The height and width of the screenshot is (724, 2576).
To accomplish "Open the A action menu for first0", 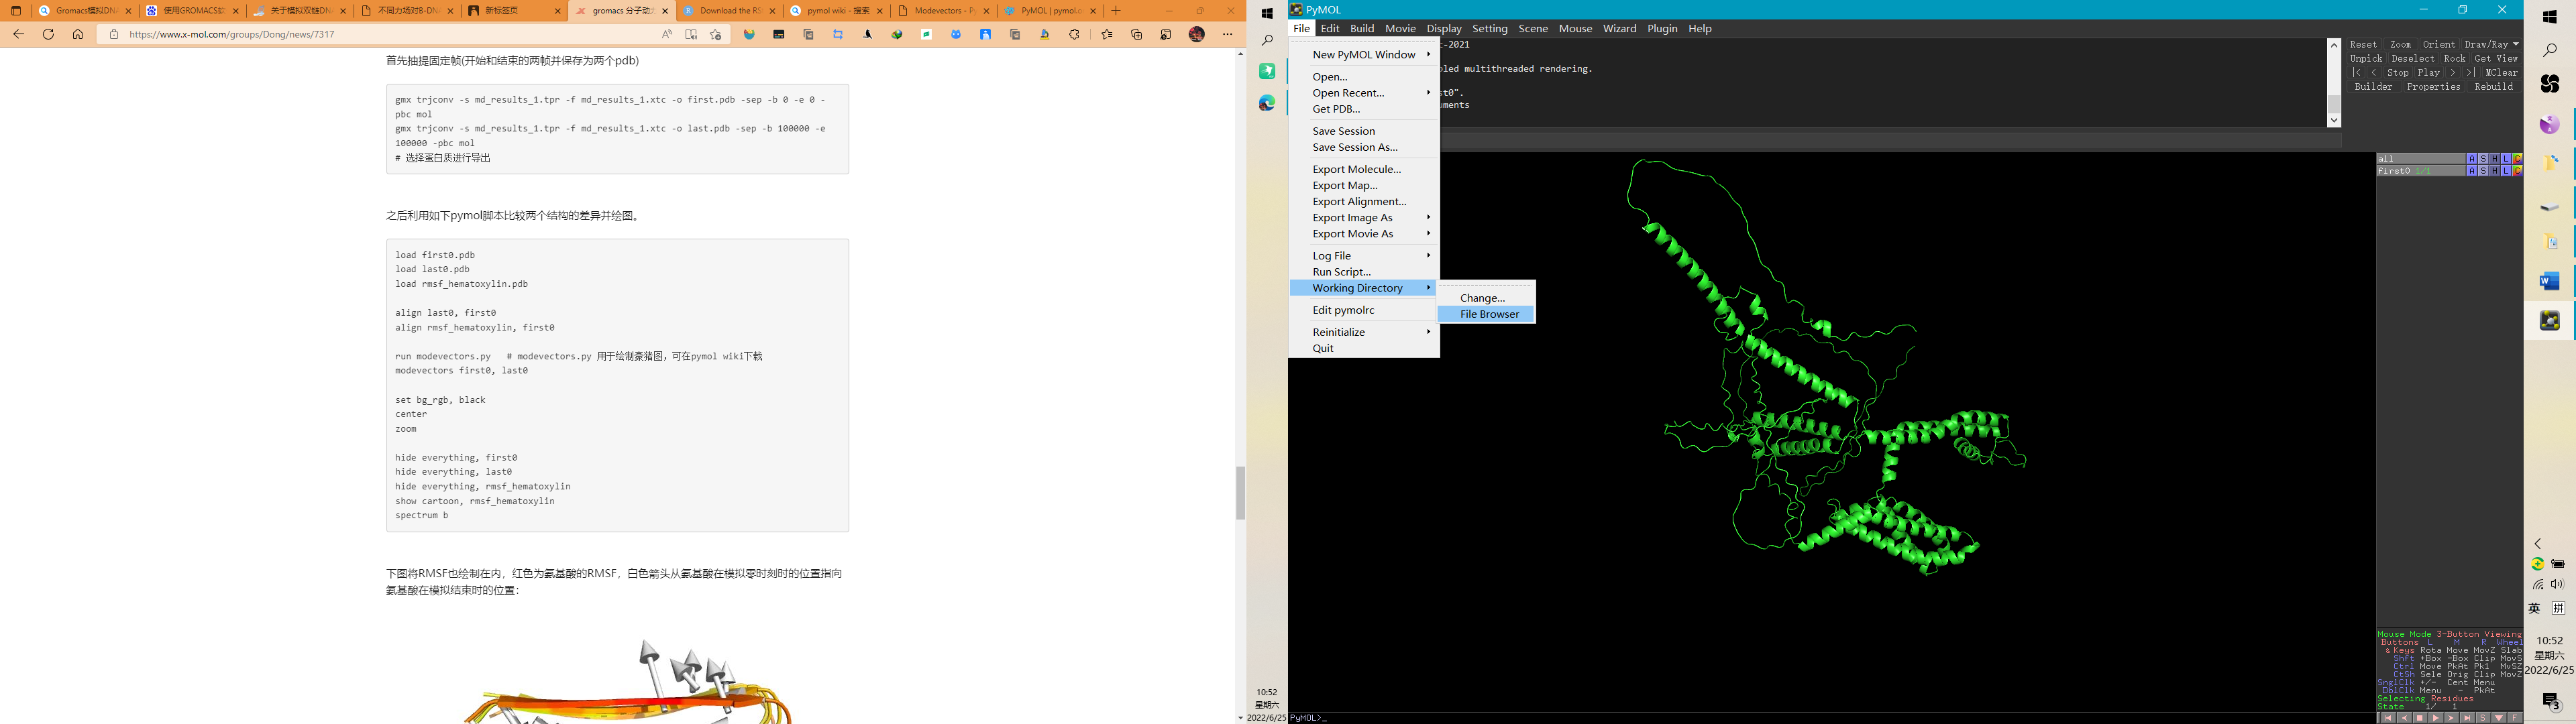I will point(2472,171).
